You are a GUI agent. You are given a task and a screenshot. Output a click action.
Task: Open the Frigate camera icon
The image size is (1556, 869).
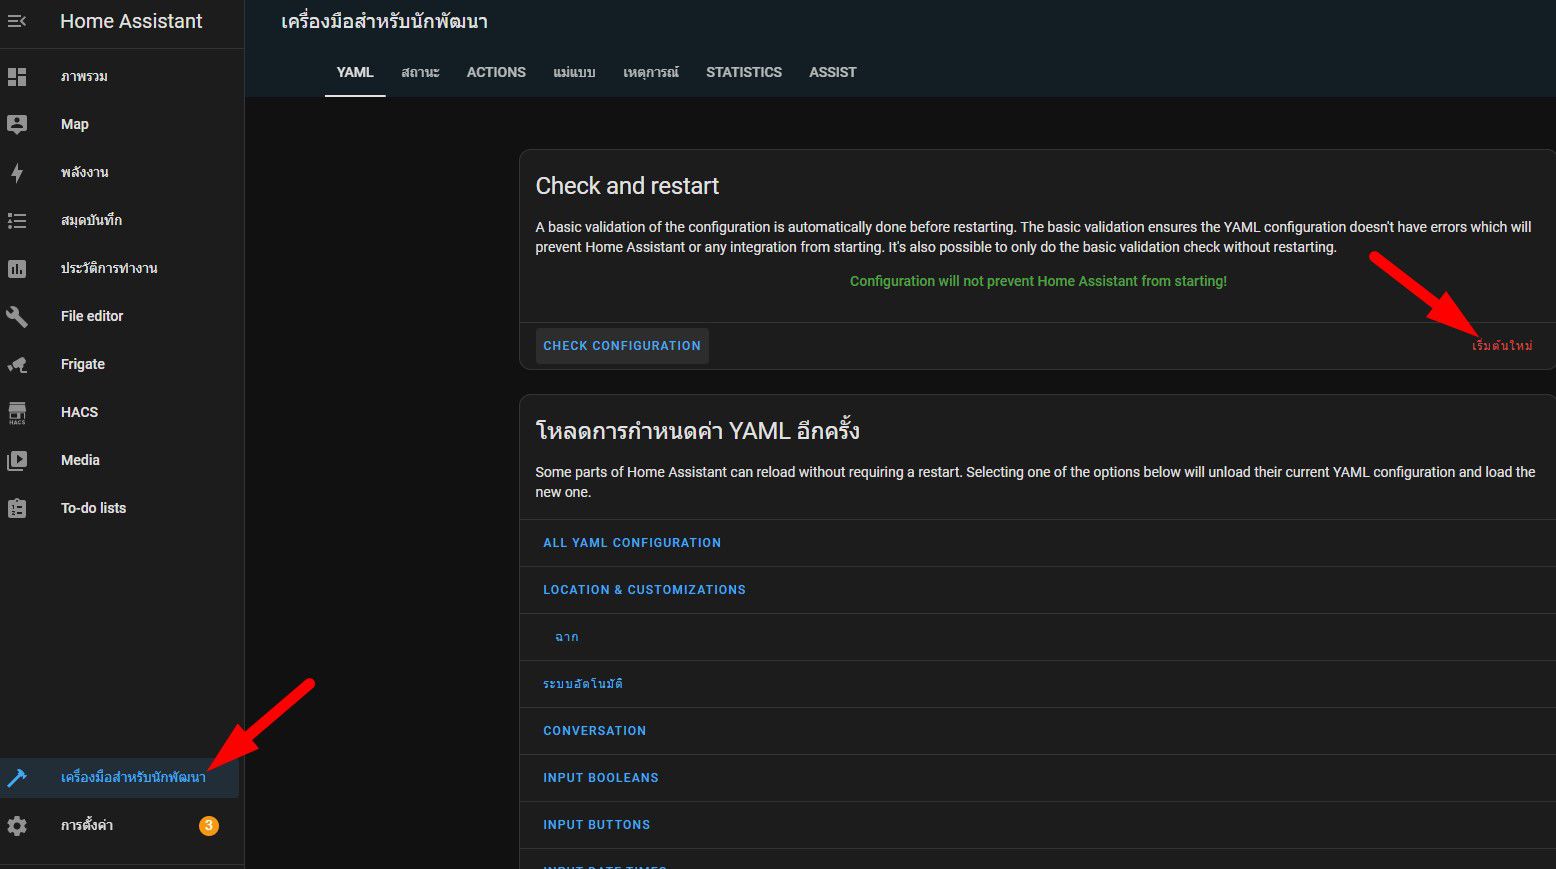(x=17, y=364)
